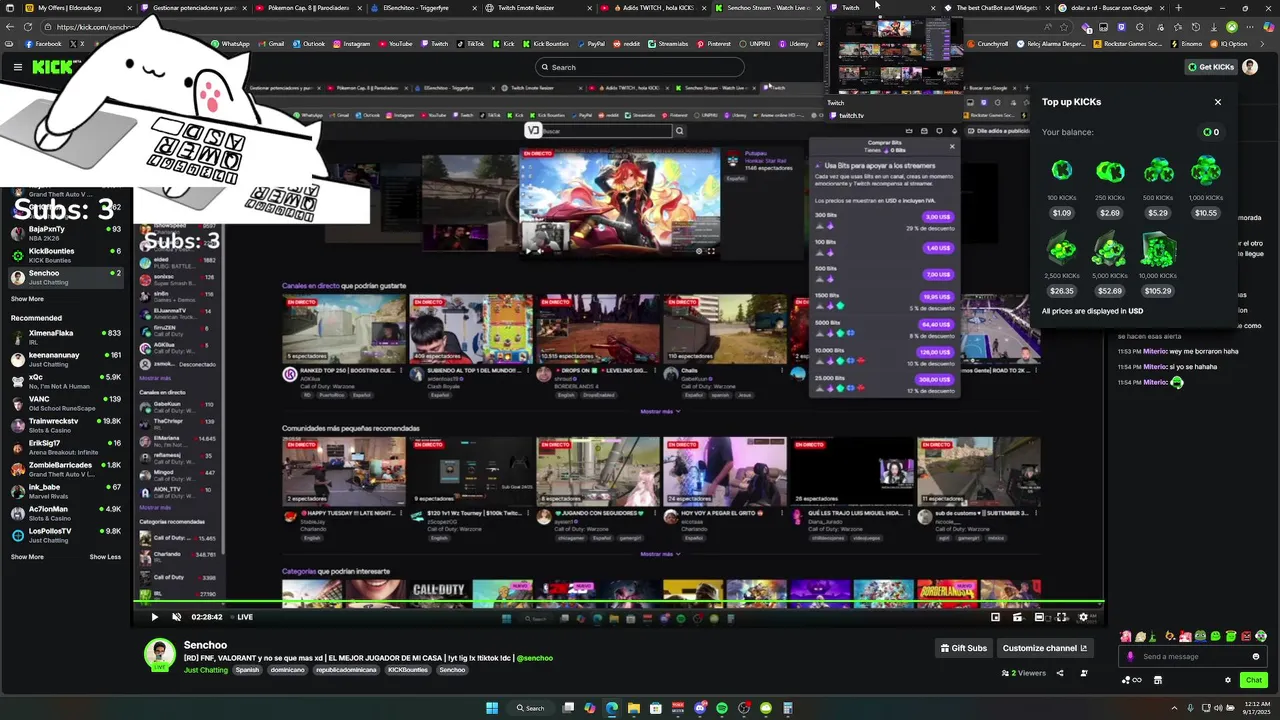Collapse list with Show Less
Image resolution: width=1280 pixels, height=720 pixels.
click(105, 557)
